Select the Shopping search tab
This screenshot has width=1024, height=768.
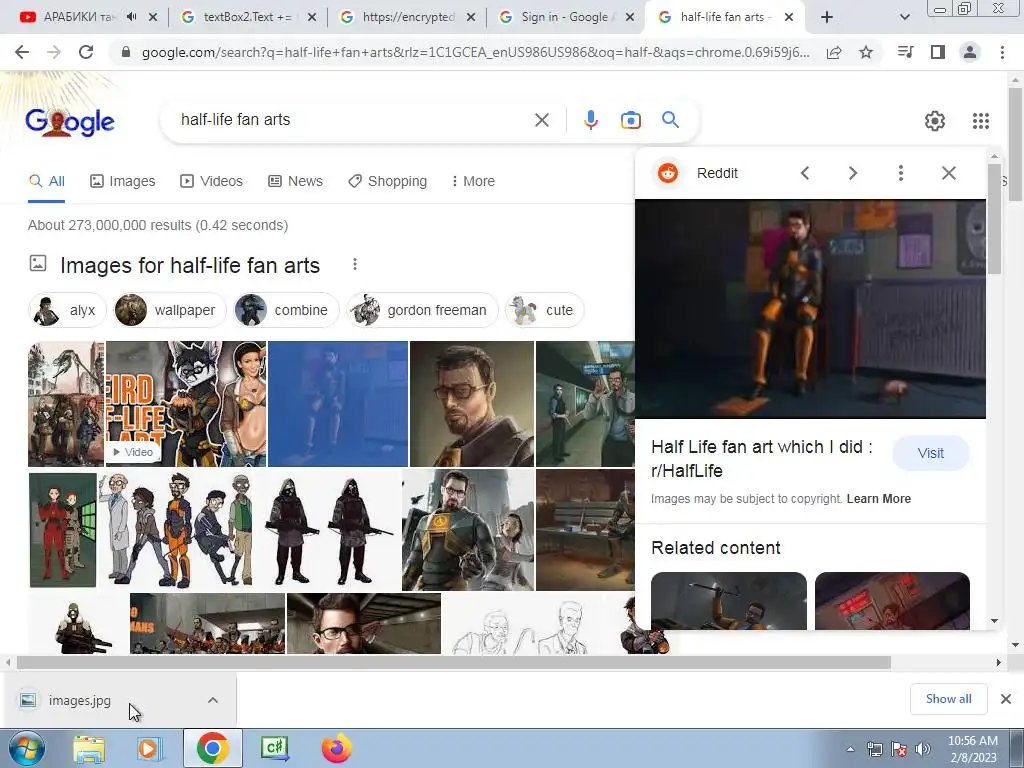pos(387,181)
